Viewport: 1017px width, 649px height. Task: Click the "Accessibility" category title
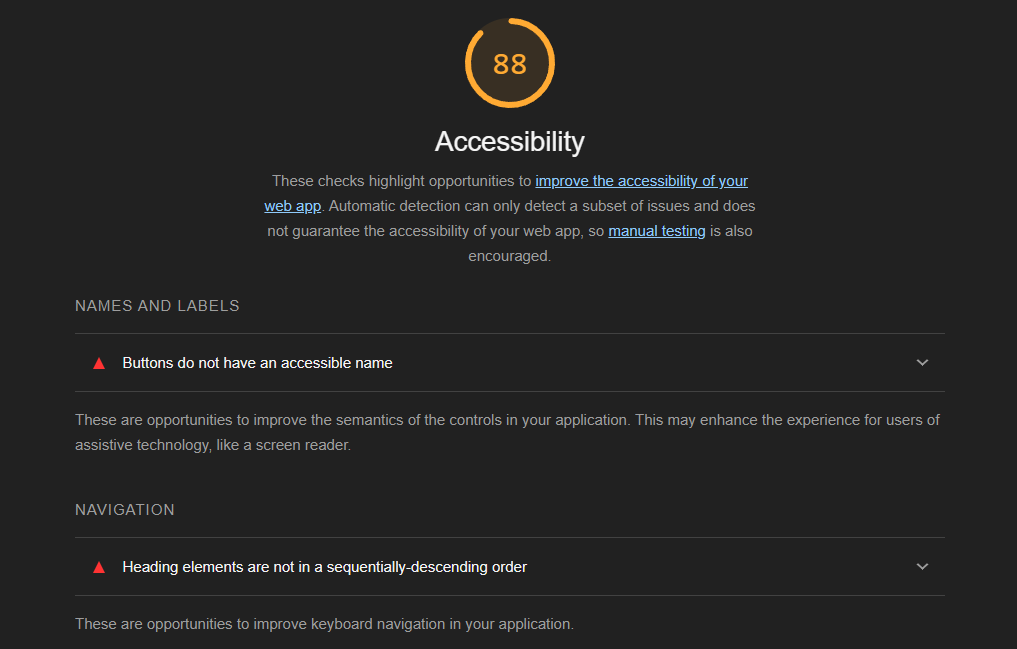509,141
